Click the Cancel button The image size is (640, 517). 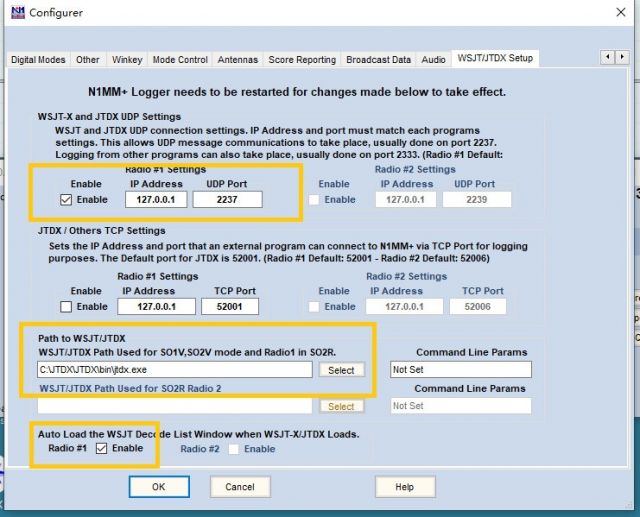pyautogui.click(x=240, y=487)
